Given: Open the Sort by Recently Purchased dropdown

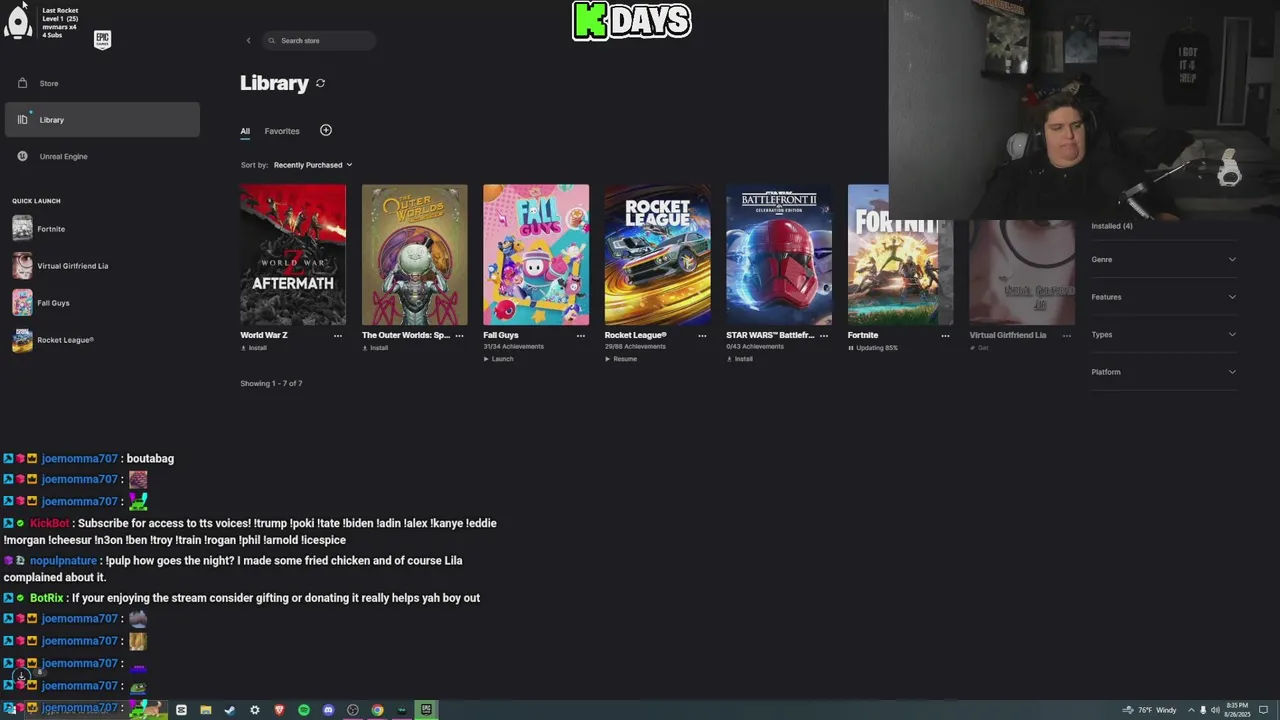Looking at the screenshot, I should click(x=312, y=165).
